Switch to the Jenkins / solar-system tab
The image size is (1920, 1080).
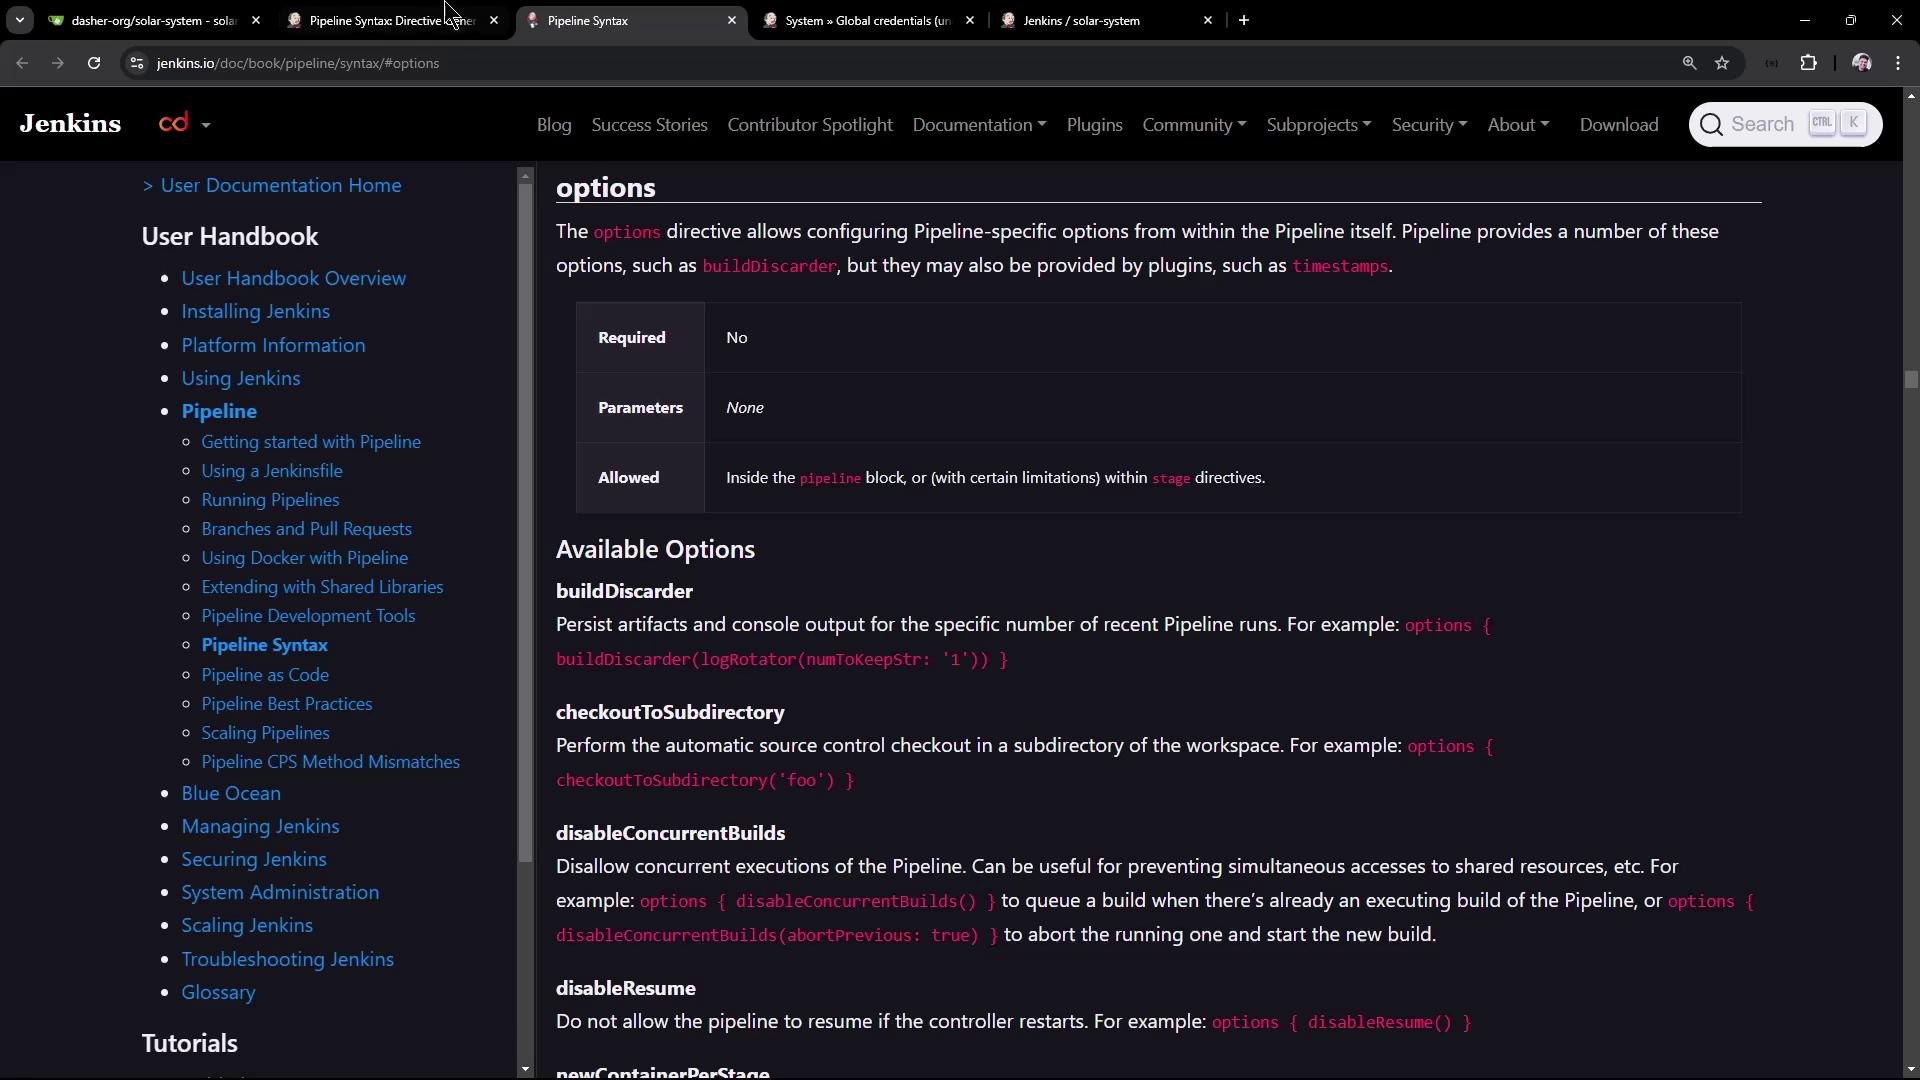1081,20
